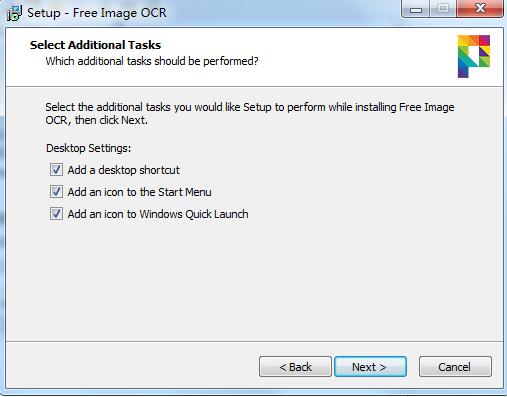Close the Free Image OCR setup window
The height and width of the screenshot is (397, 507).
tap(480, 9)
